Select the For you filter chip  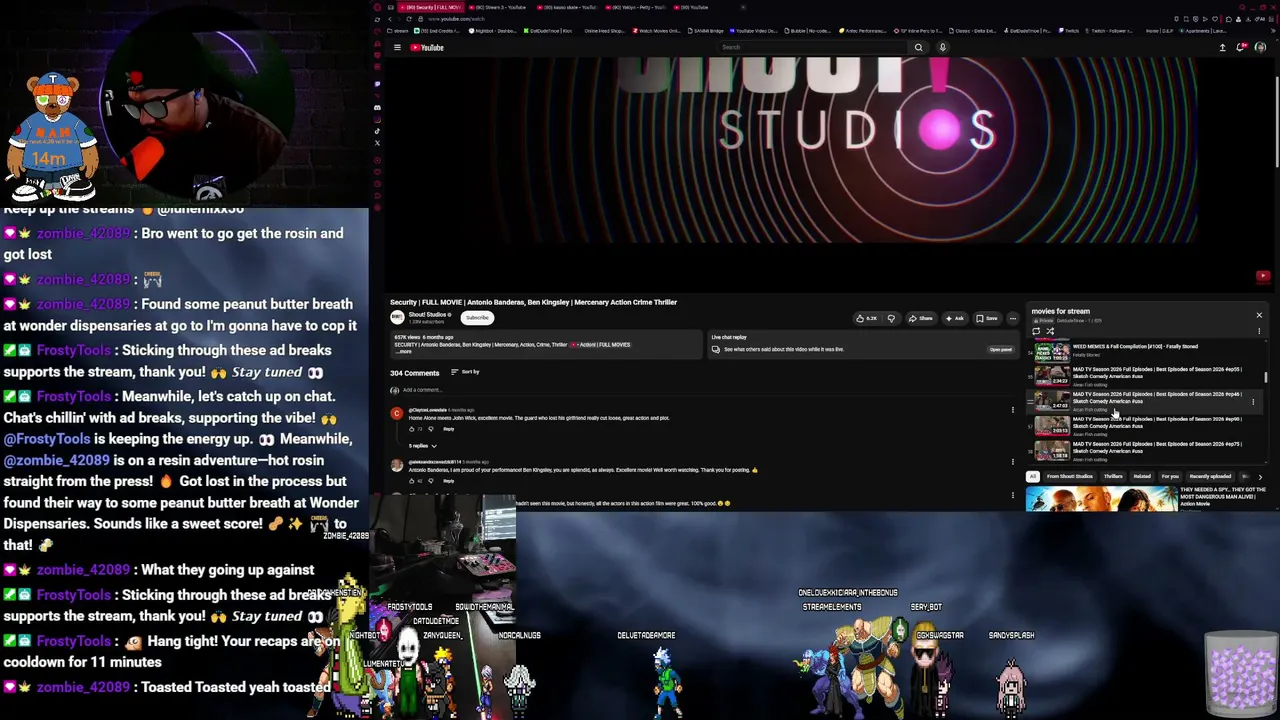(1170, 477)
